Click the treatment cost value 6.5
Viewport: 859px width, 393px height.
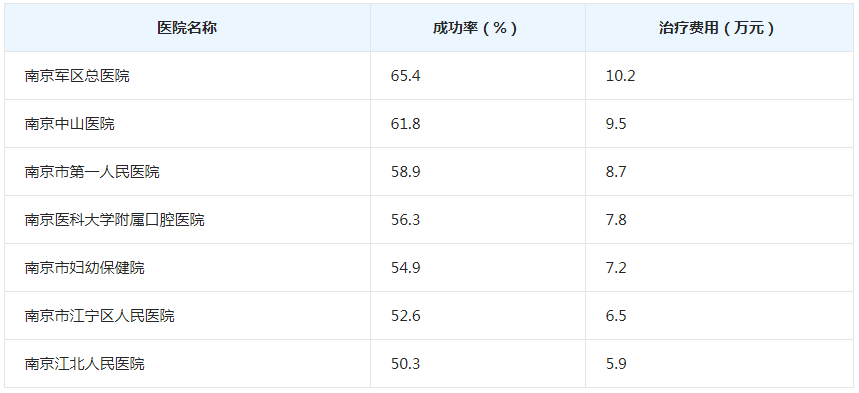[x=616, y=316]
